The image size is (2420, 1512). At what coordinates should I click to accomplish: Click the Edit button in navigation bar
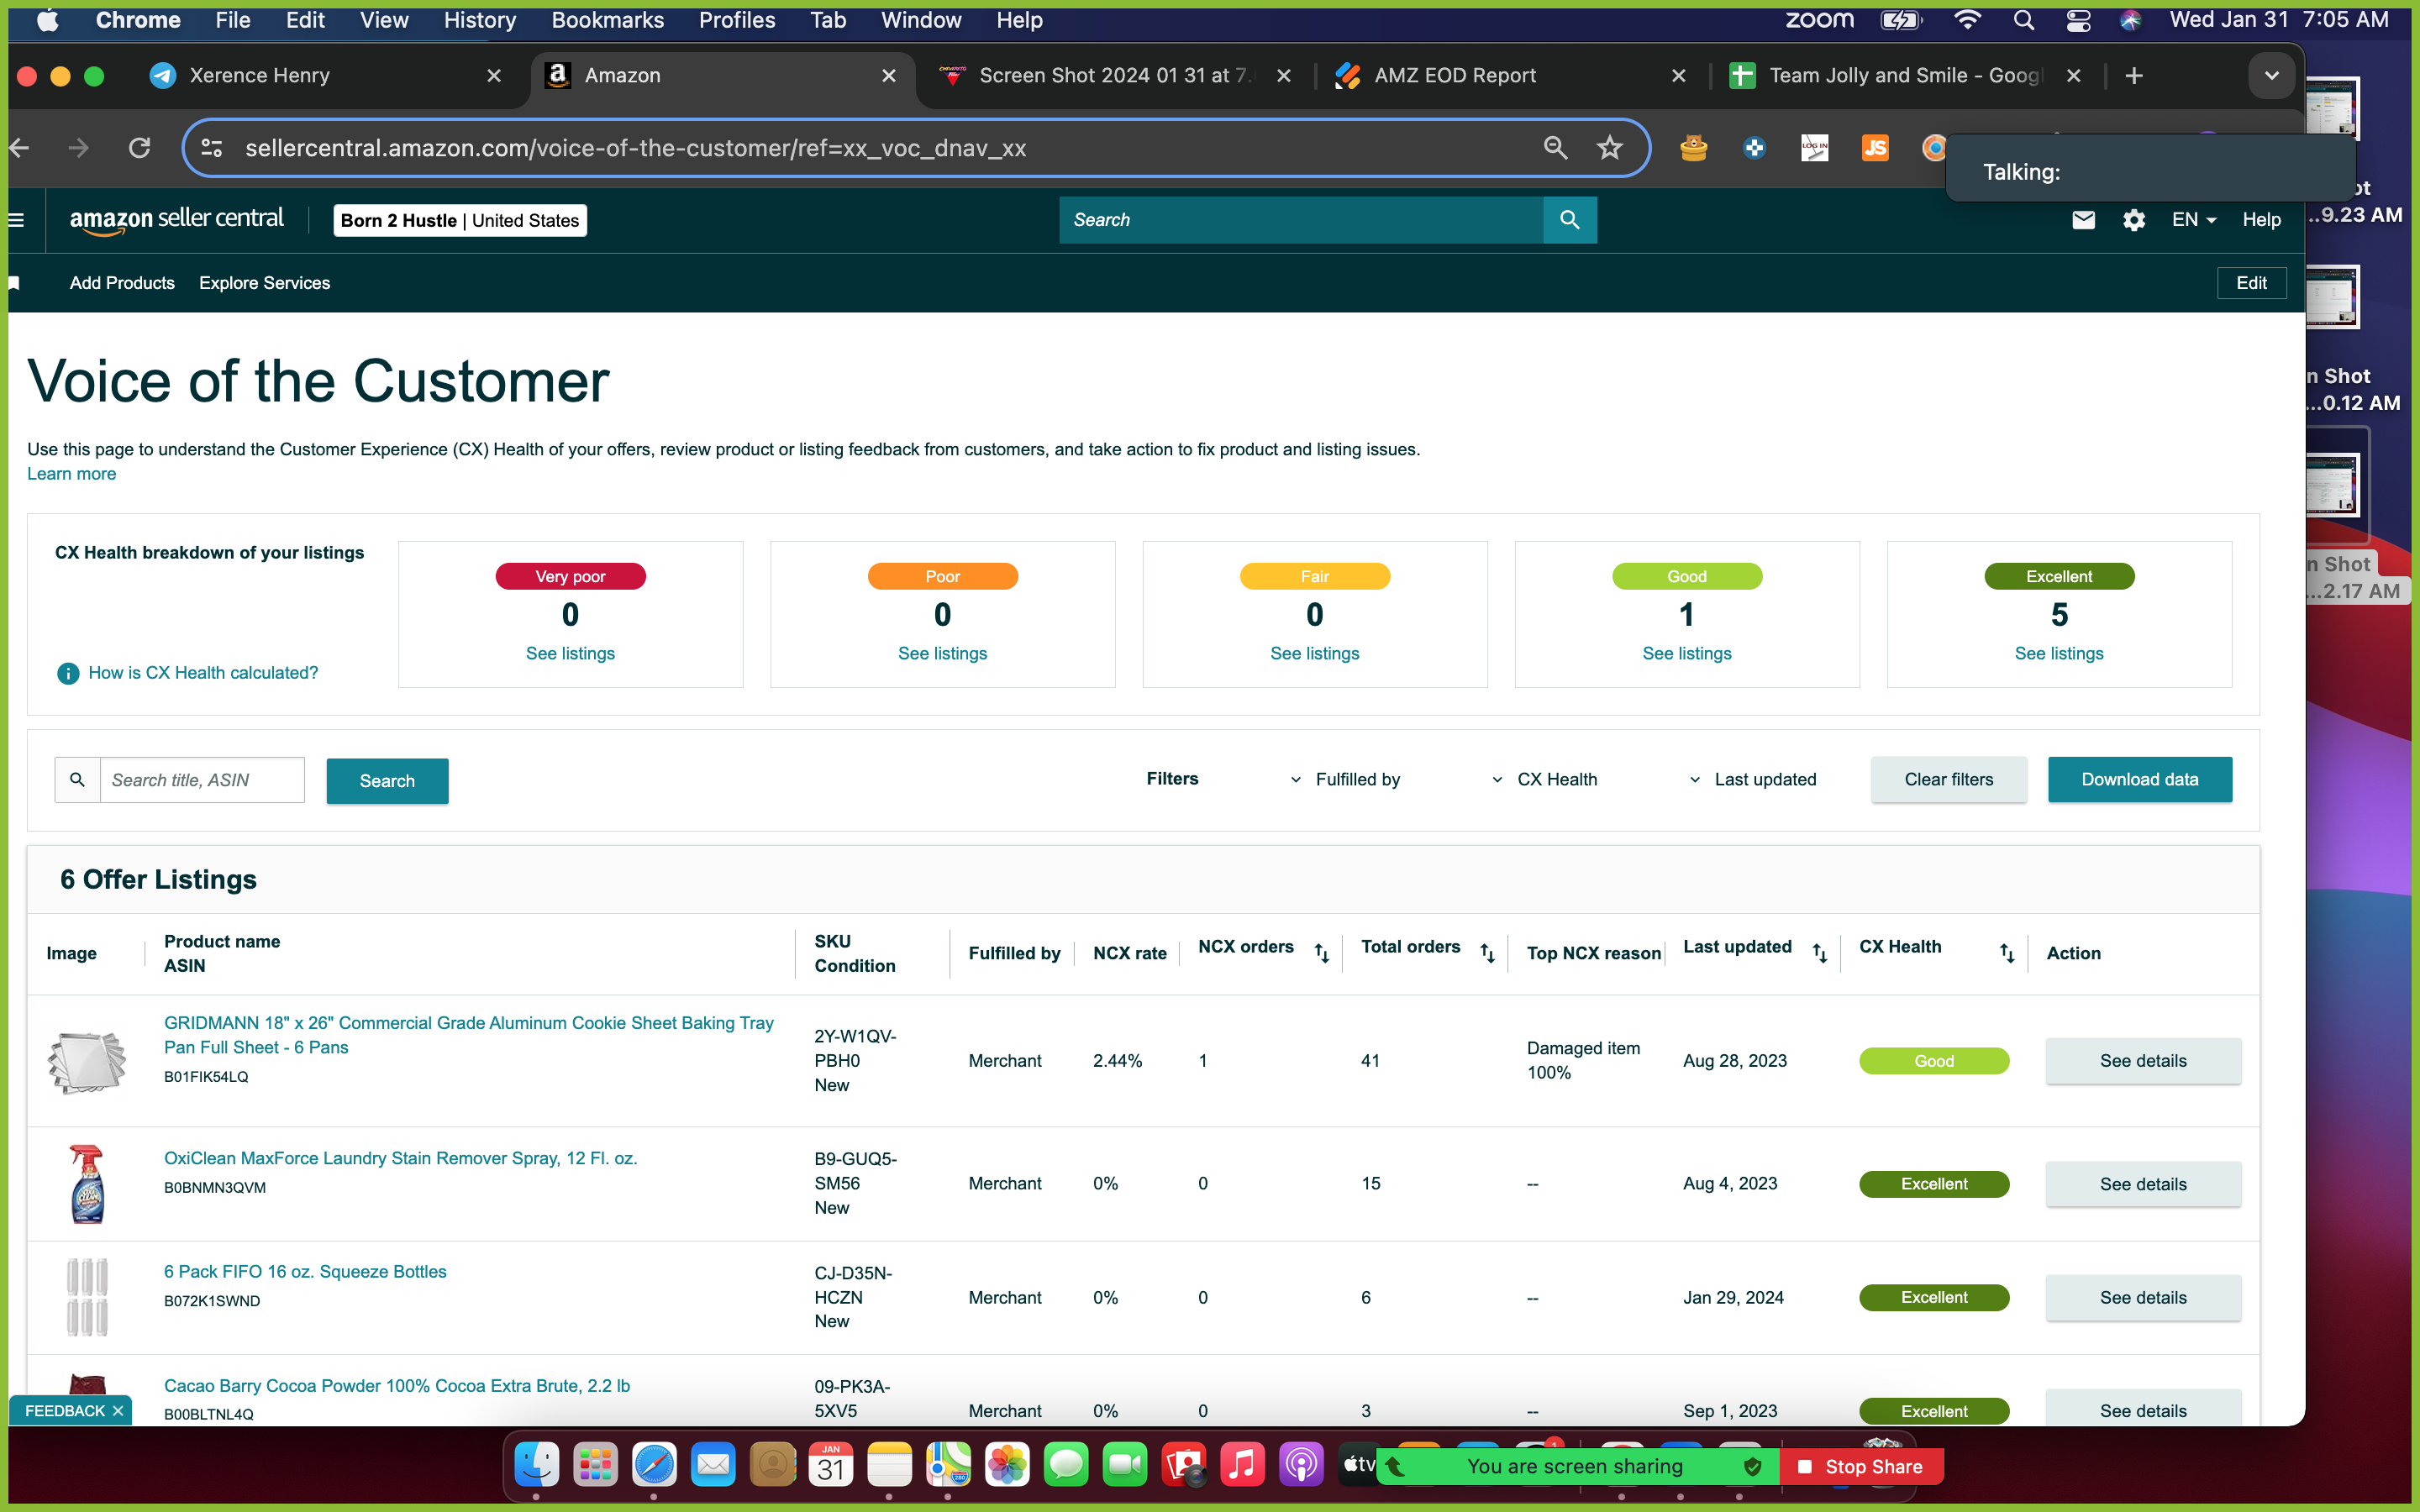coord(2251,283)
